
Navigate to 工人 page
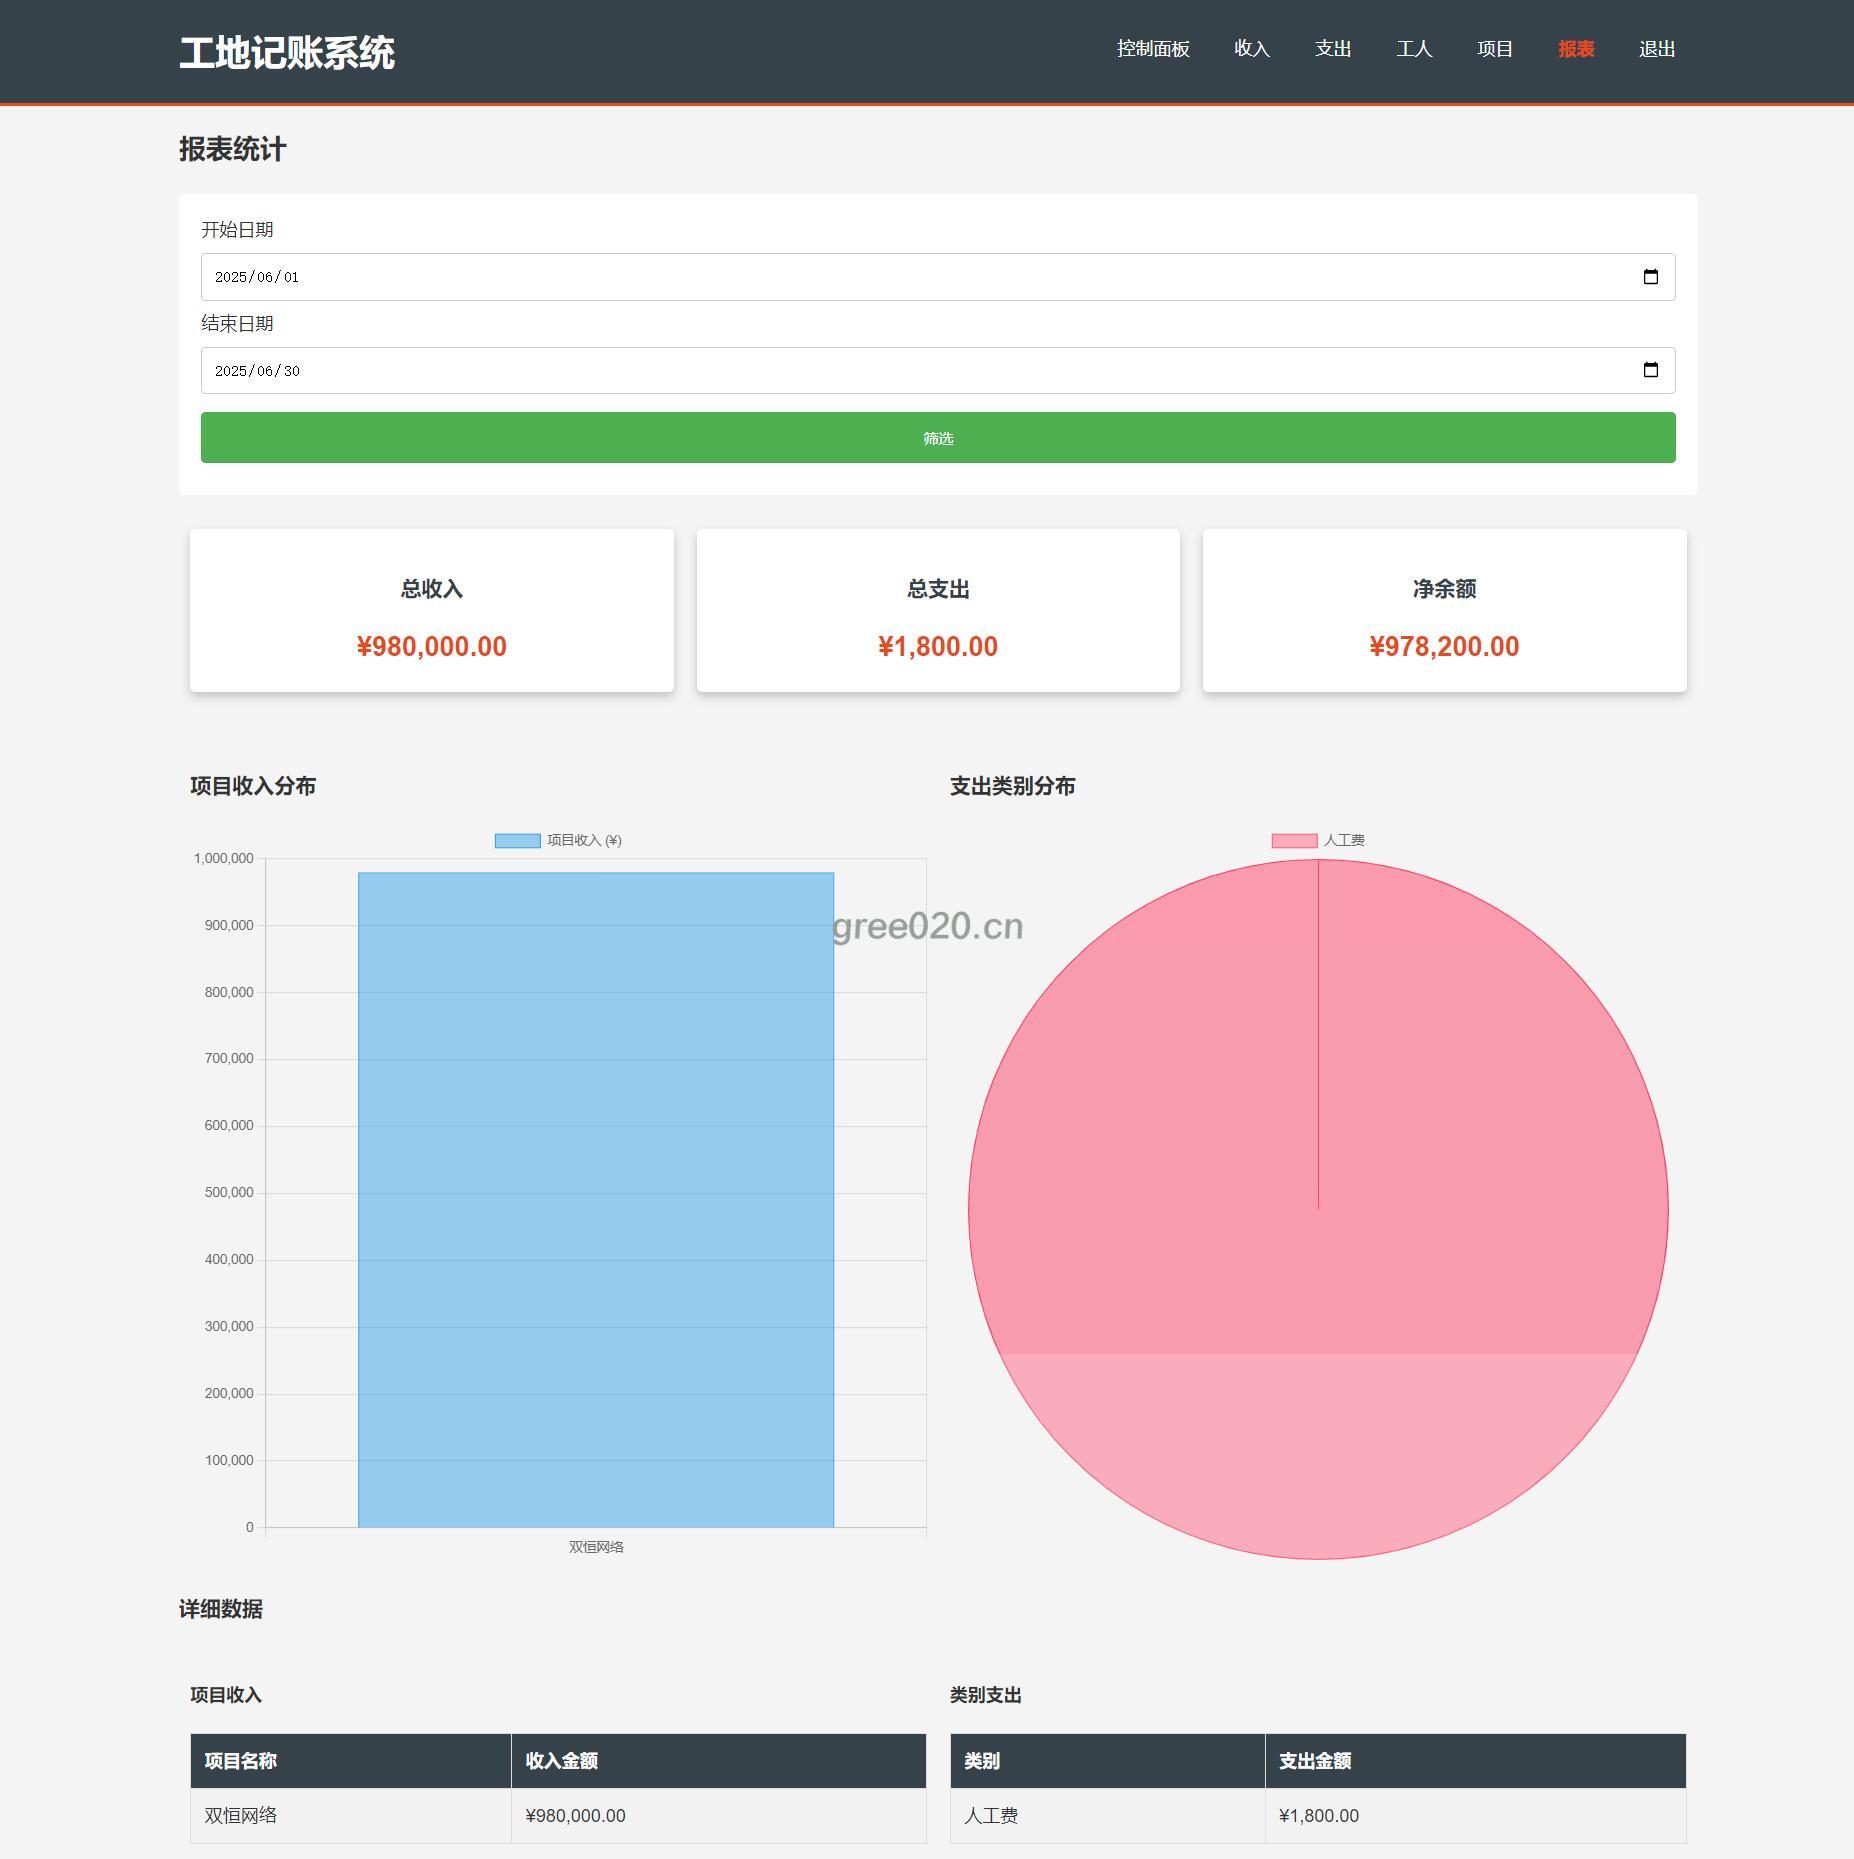tap(1414, 49)
